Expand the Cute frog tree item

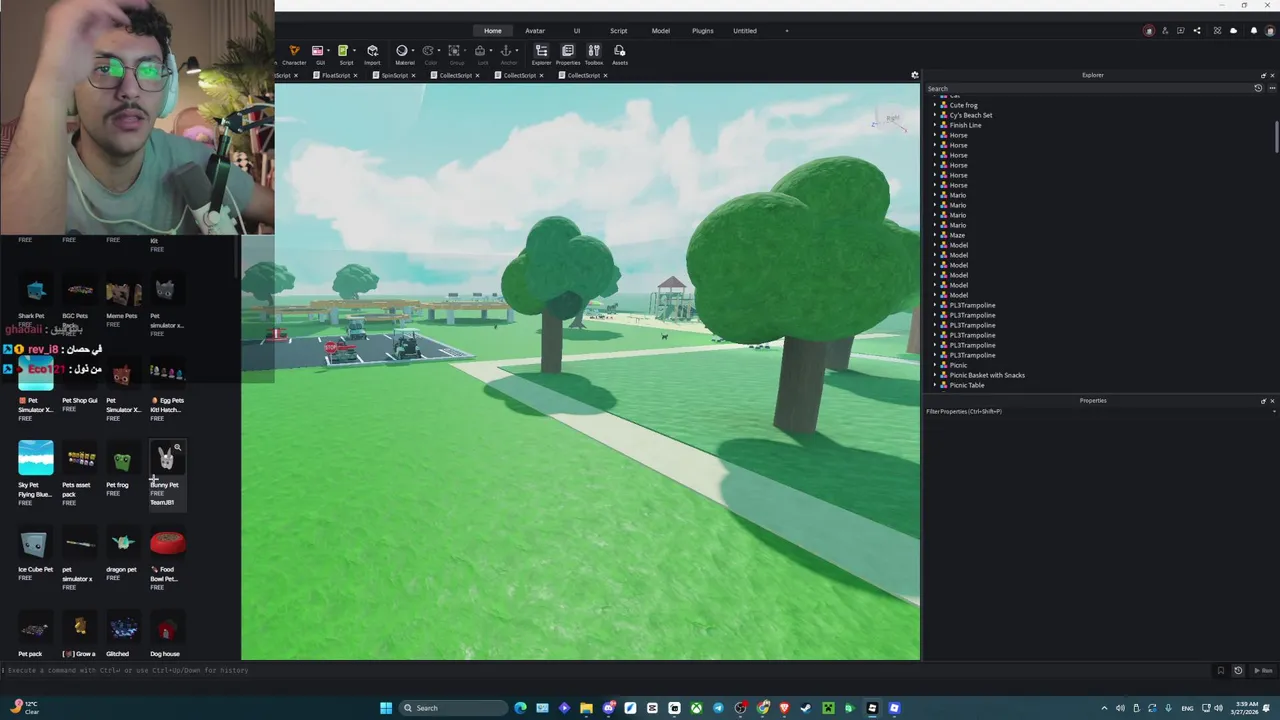click(x=935, y=105)
